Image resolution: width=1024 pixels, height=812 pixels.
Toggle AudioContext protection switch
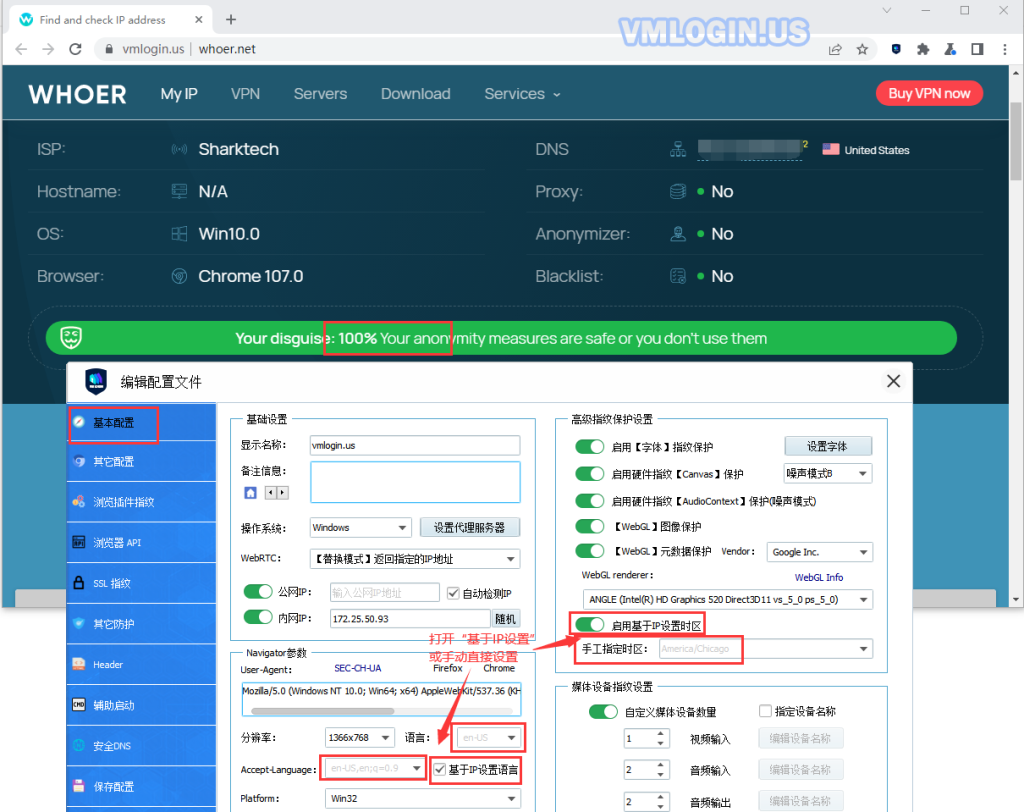click(590, 501)
